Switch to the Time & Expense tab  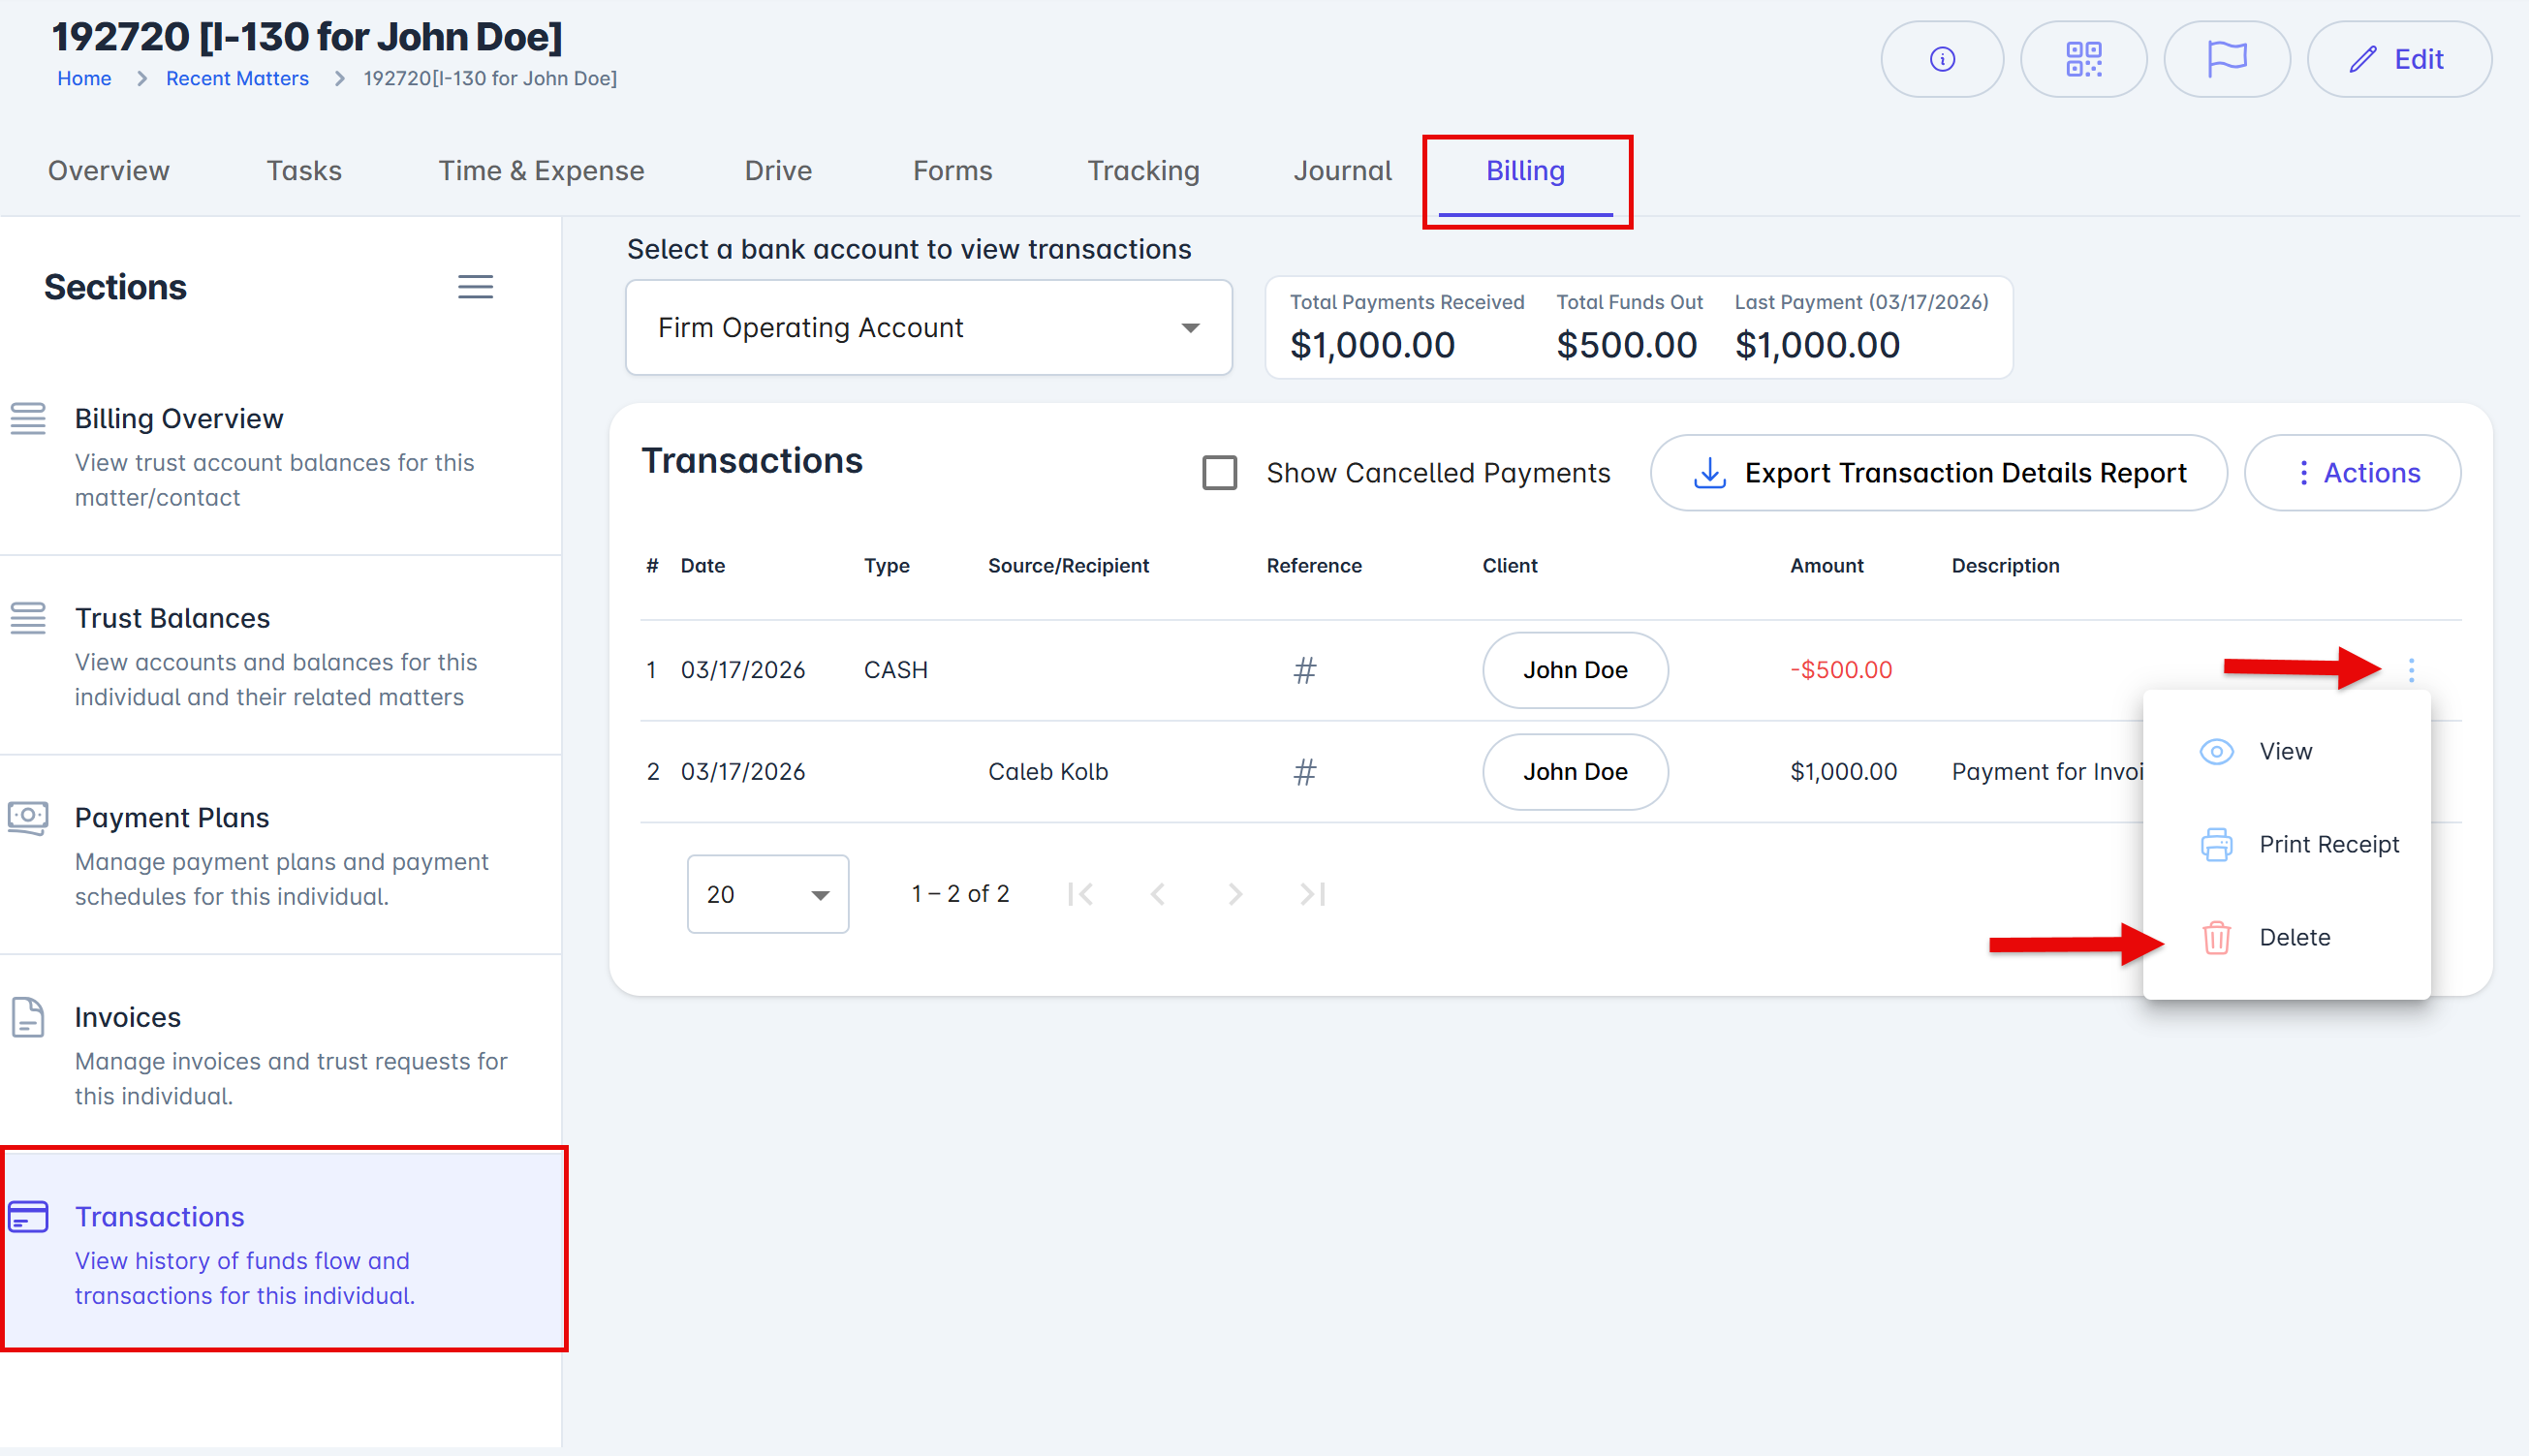(541, 171)
